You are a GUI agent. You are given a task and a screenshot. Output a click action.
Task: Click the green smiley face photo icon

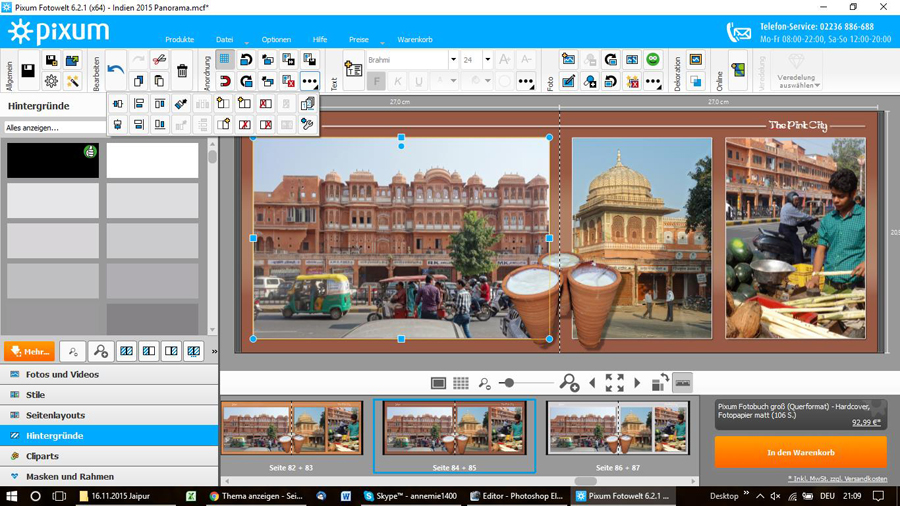point(653,60)
